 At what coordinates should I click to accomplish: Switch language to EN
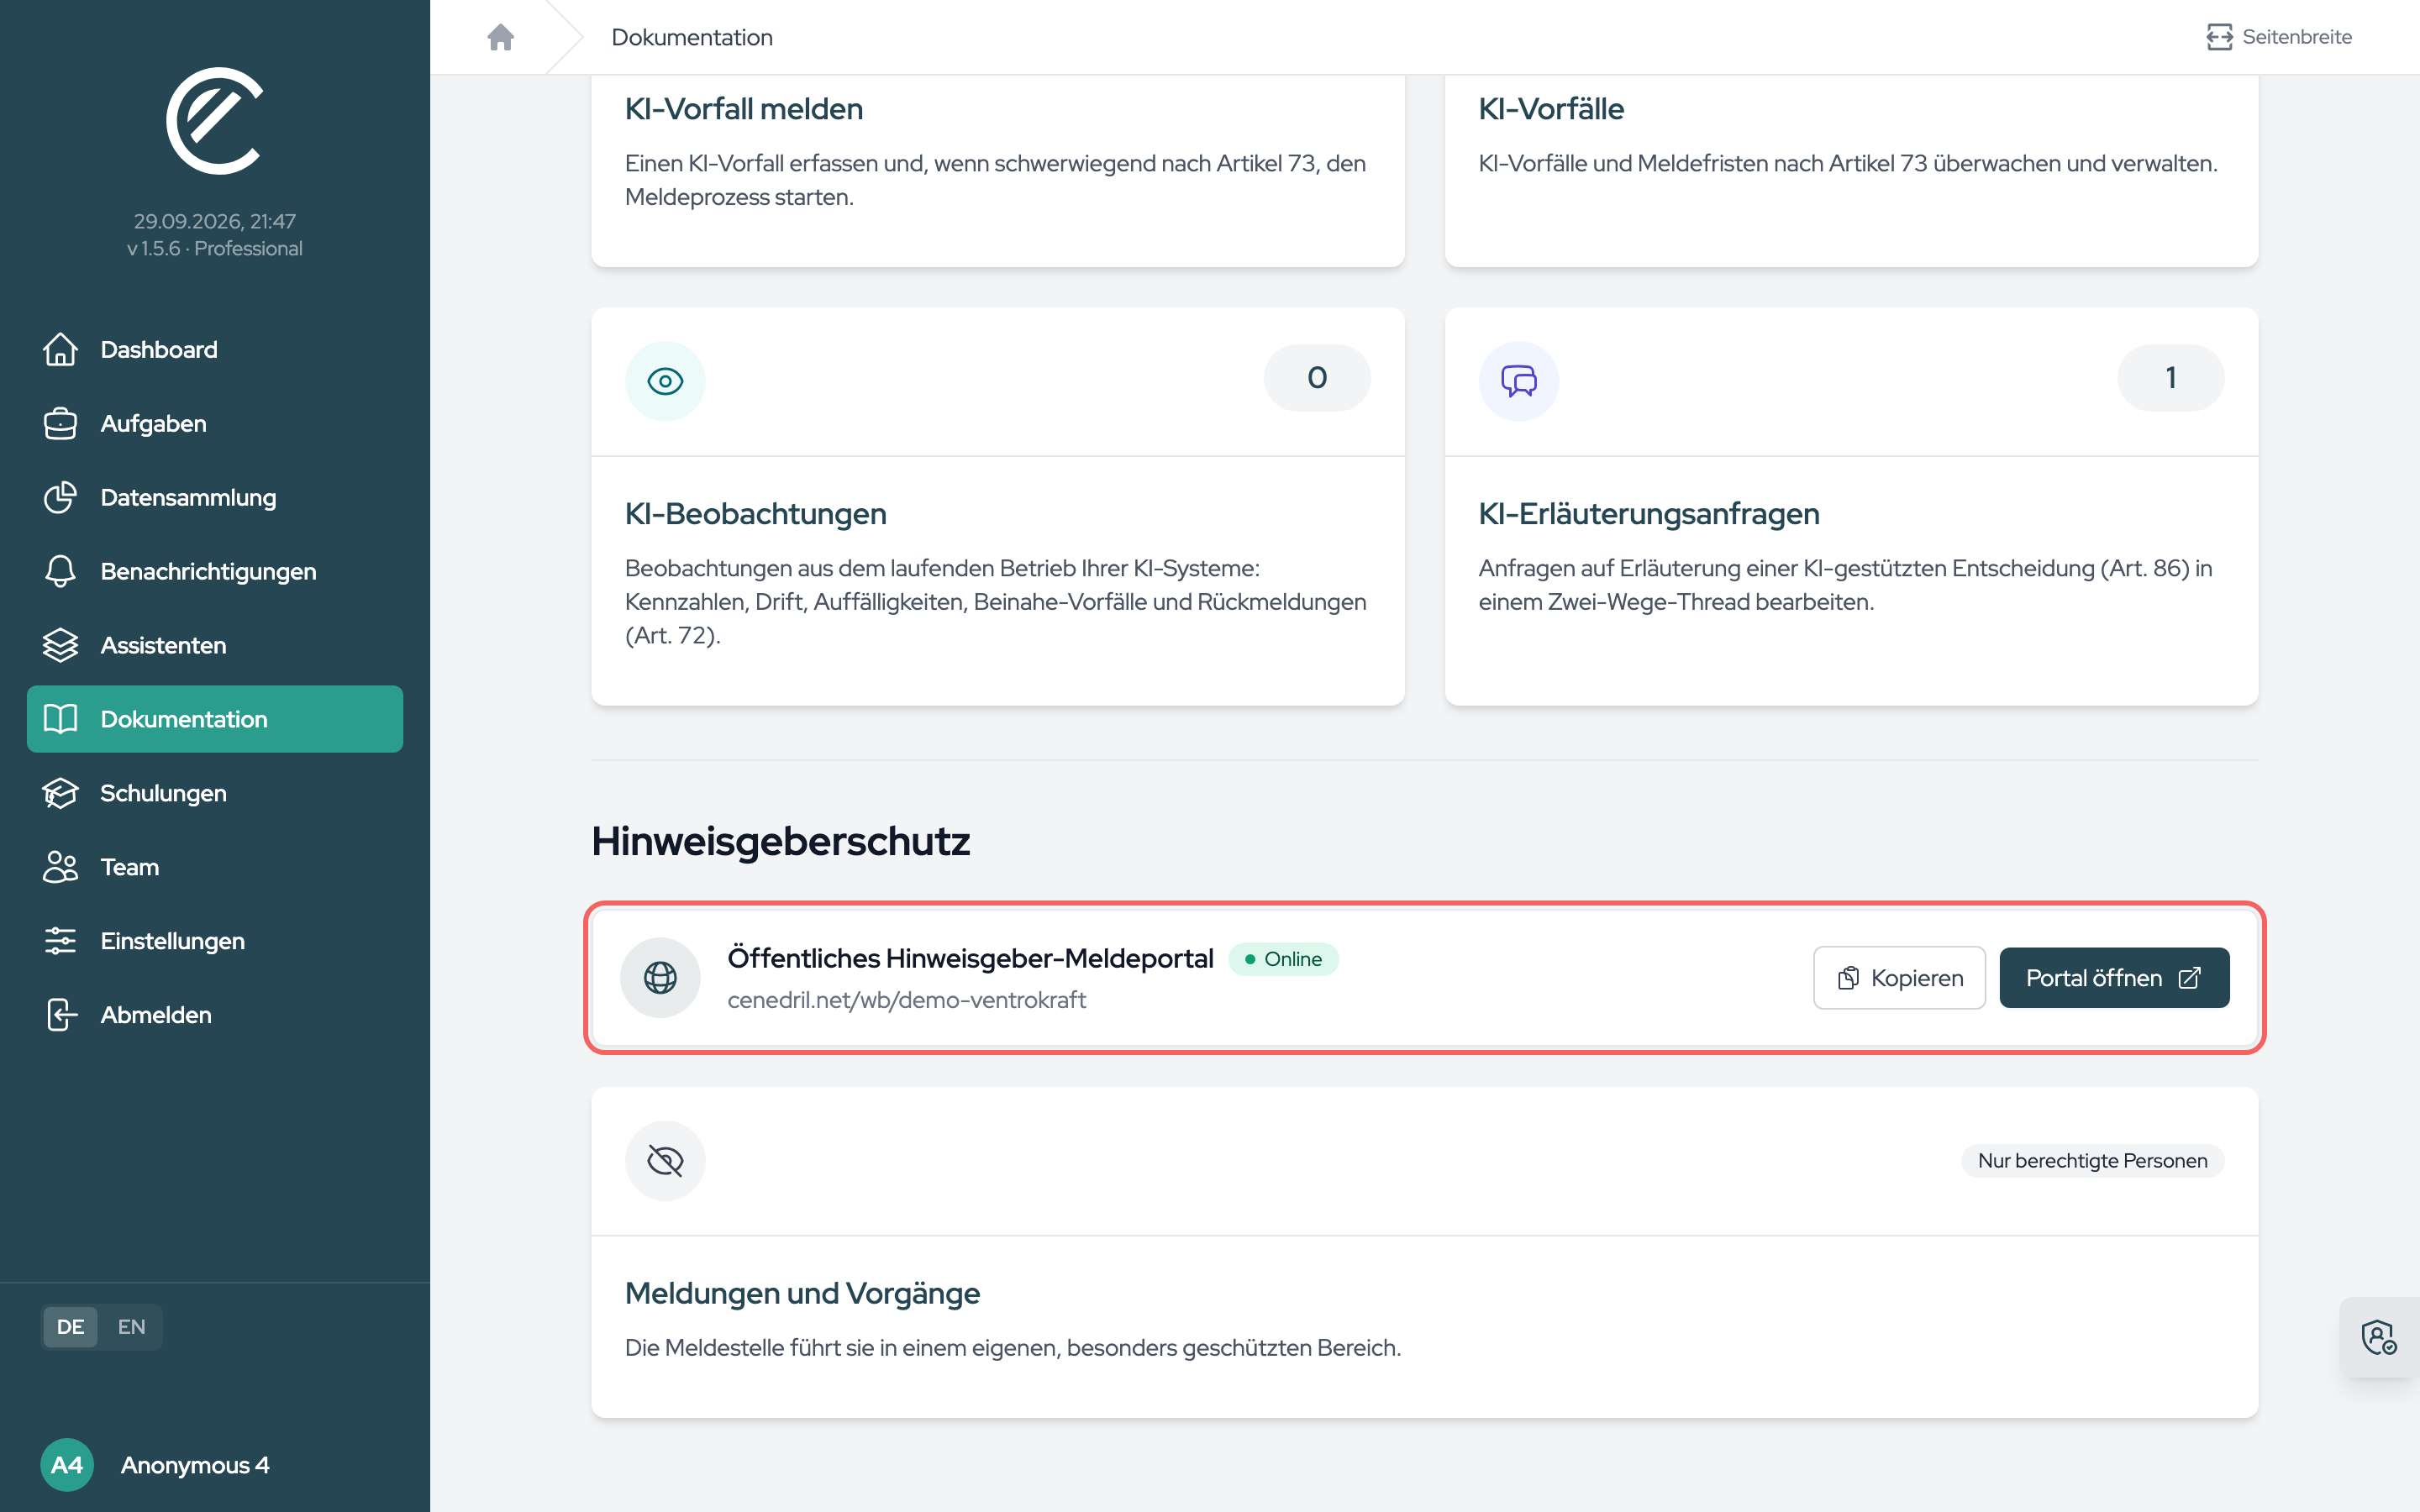131,1327
